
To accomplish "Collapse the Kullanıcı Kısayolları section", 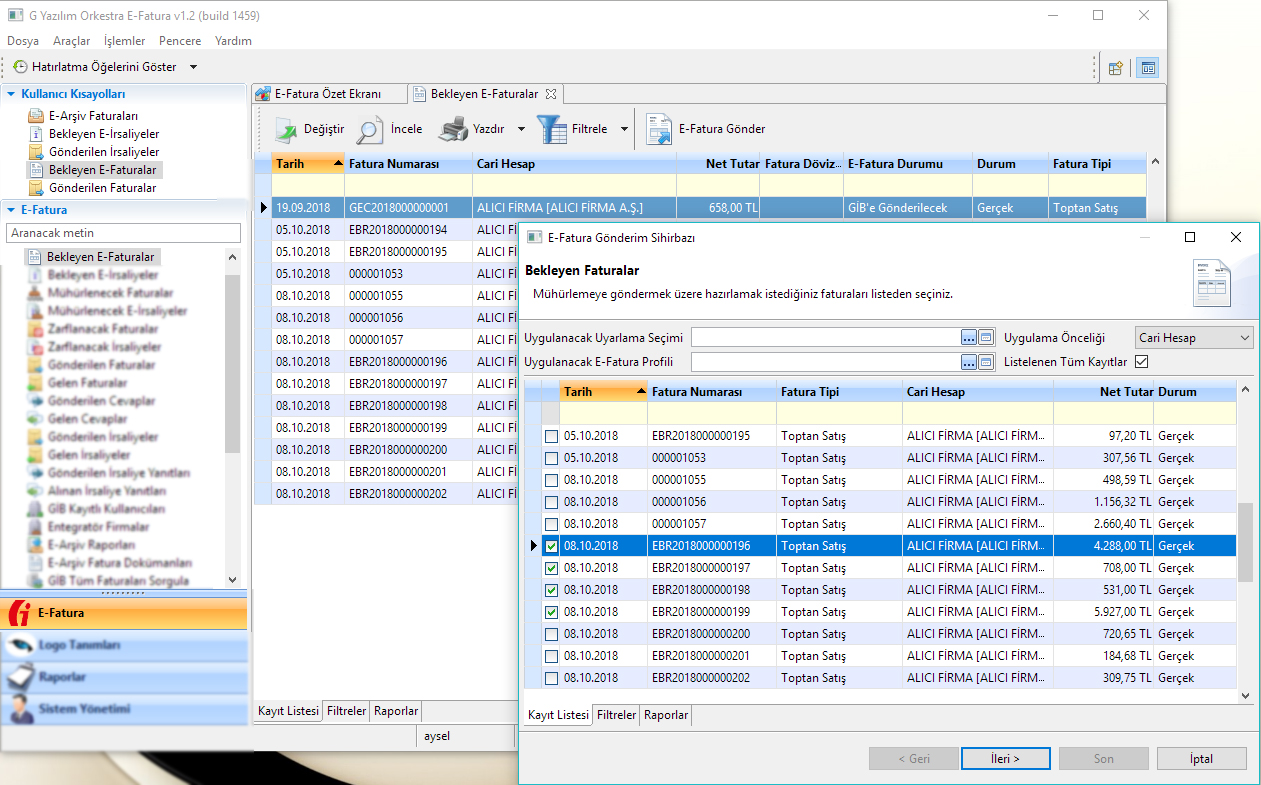I will (11, 94).
